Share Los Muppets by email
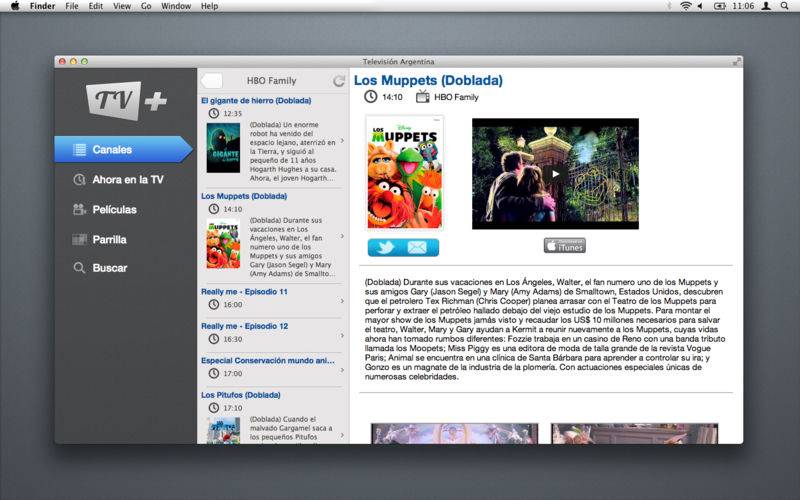 tap(417, 247)
